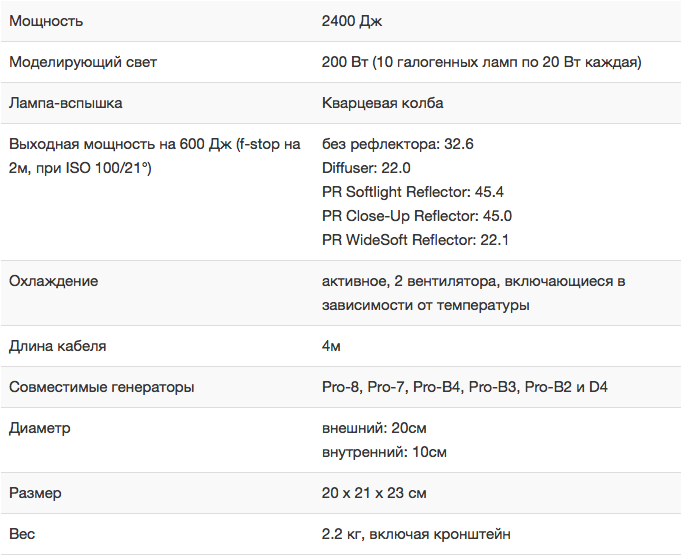Click the Diffuser: 22.0 line
This screenshot has height=555, width=681.
tap(366, 168)
